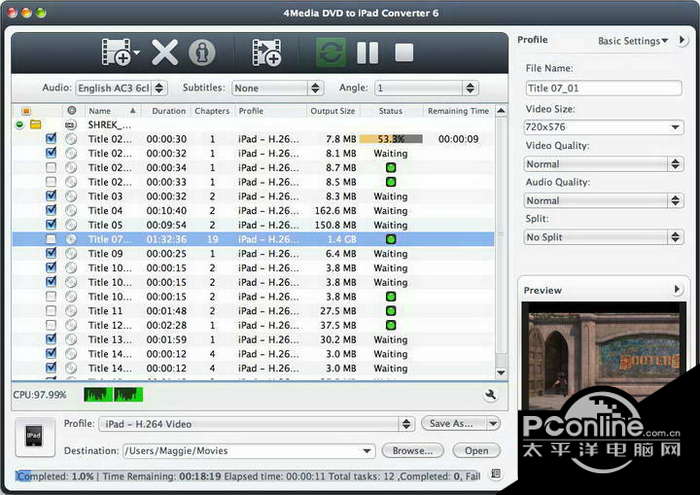Viewport: 700px width, 495px height.
Task: Click the CPU usage graph
Action: 113,395
